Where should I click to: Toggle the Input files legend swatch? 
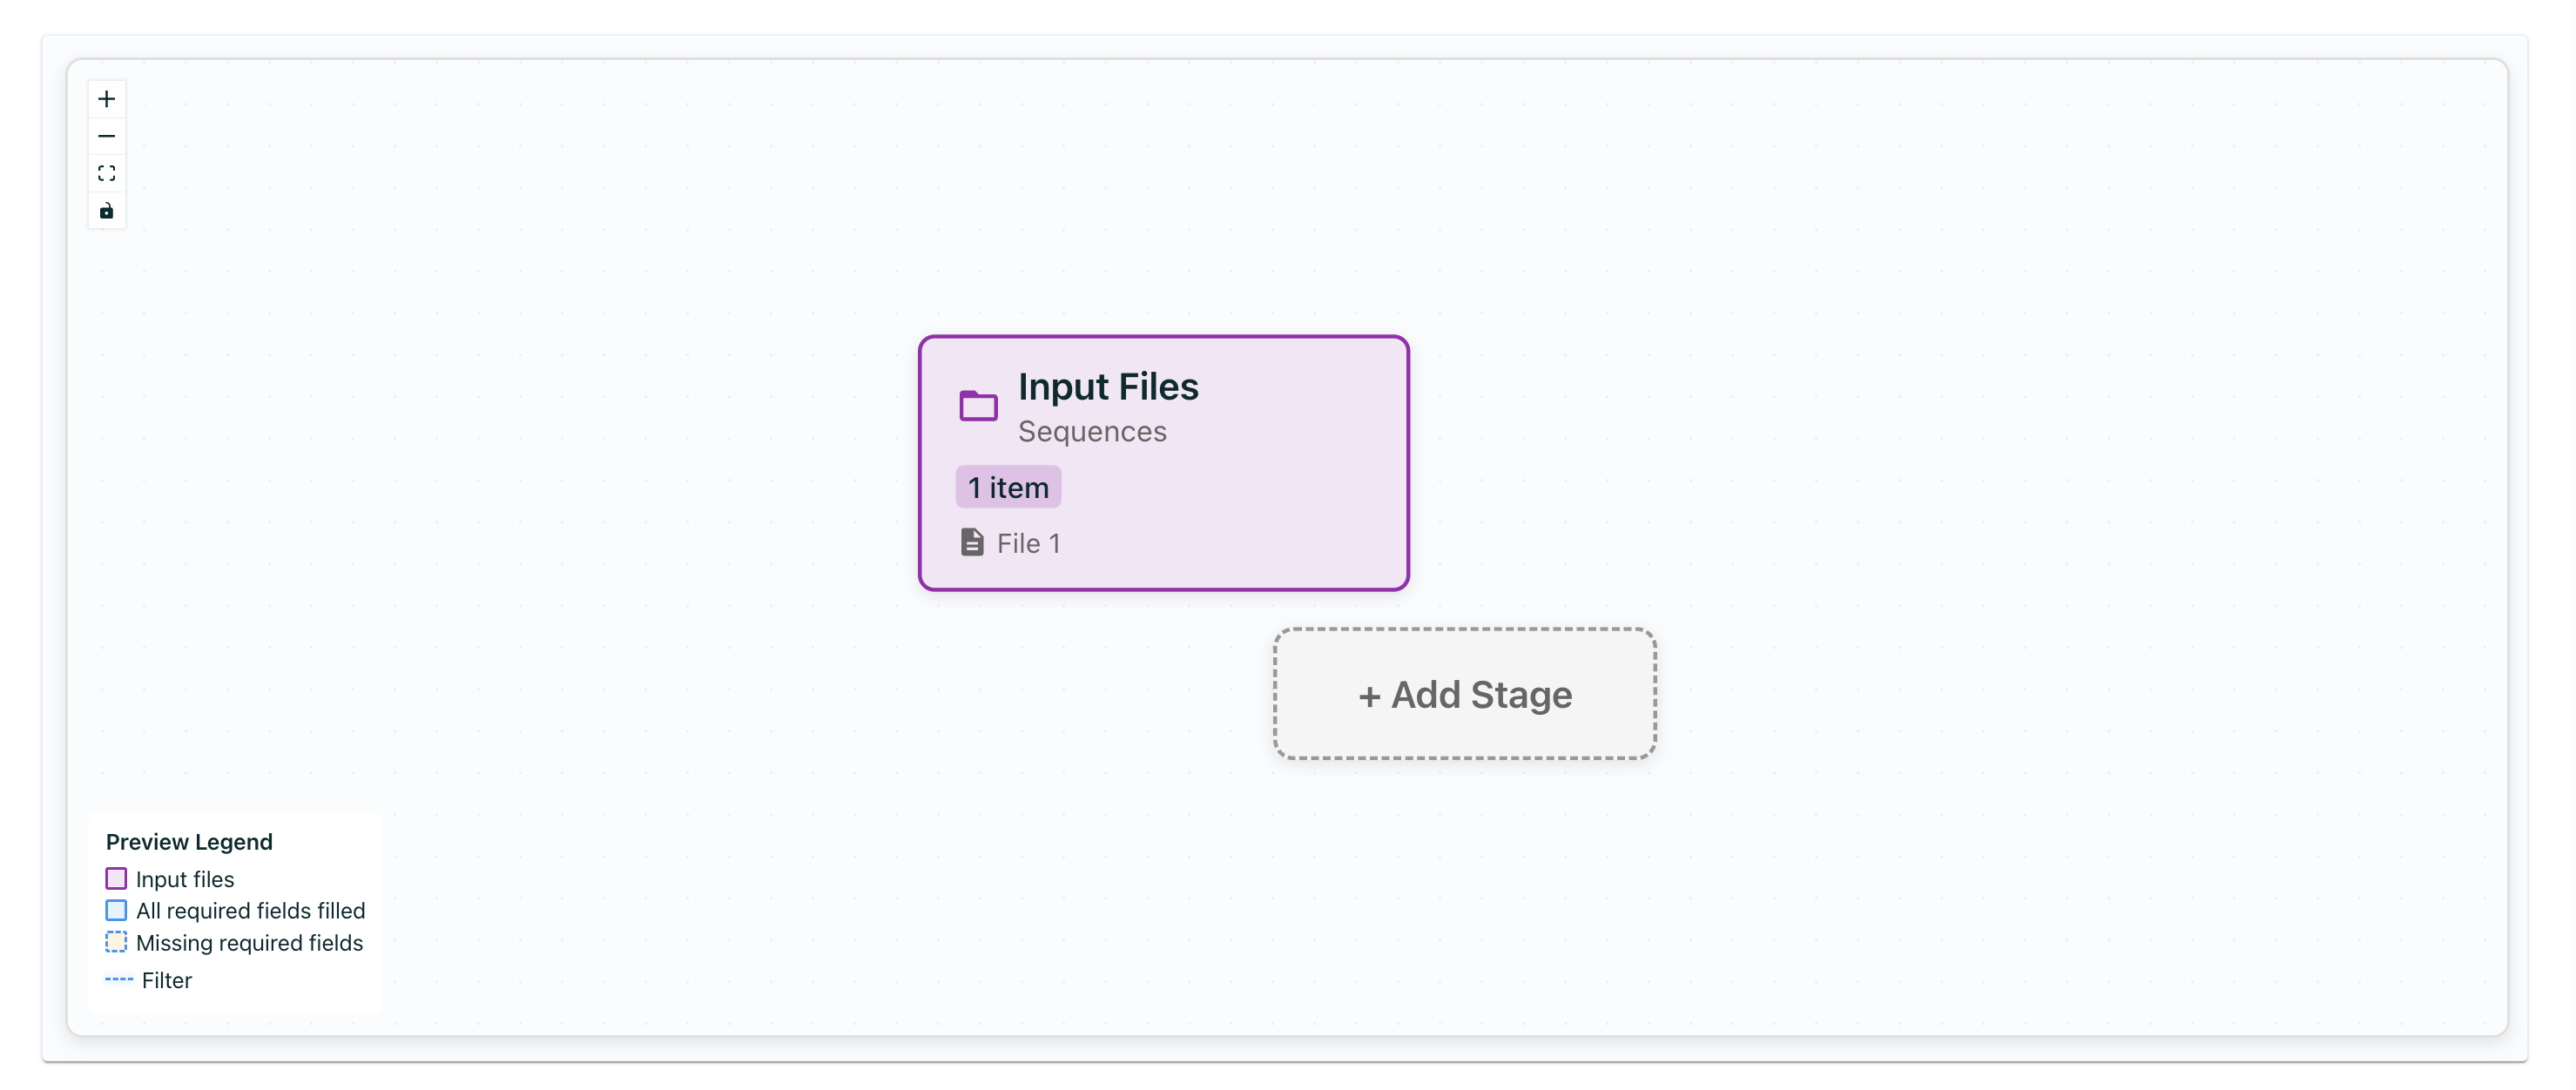(x=117, y=878)
